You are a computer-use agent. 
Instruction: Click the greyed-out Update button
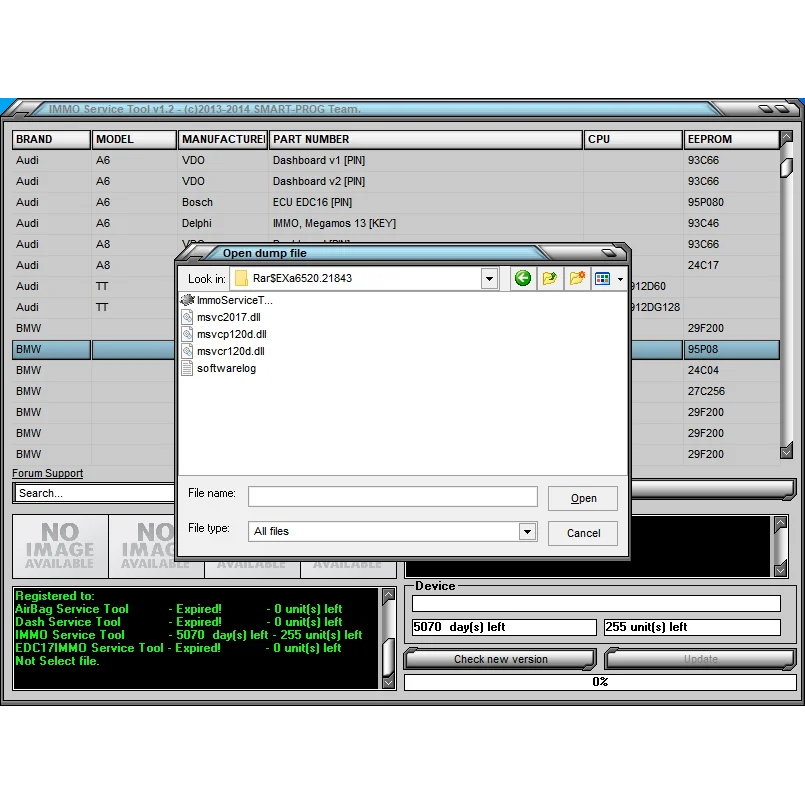coord(700,659)
